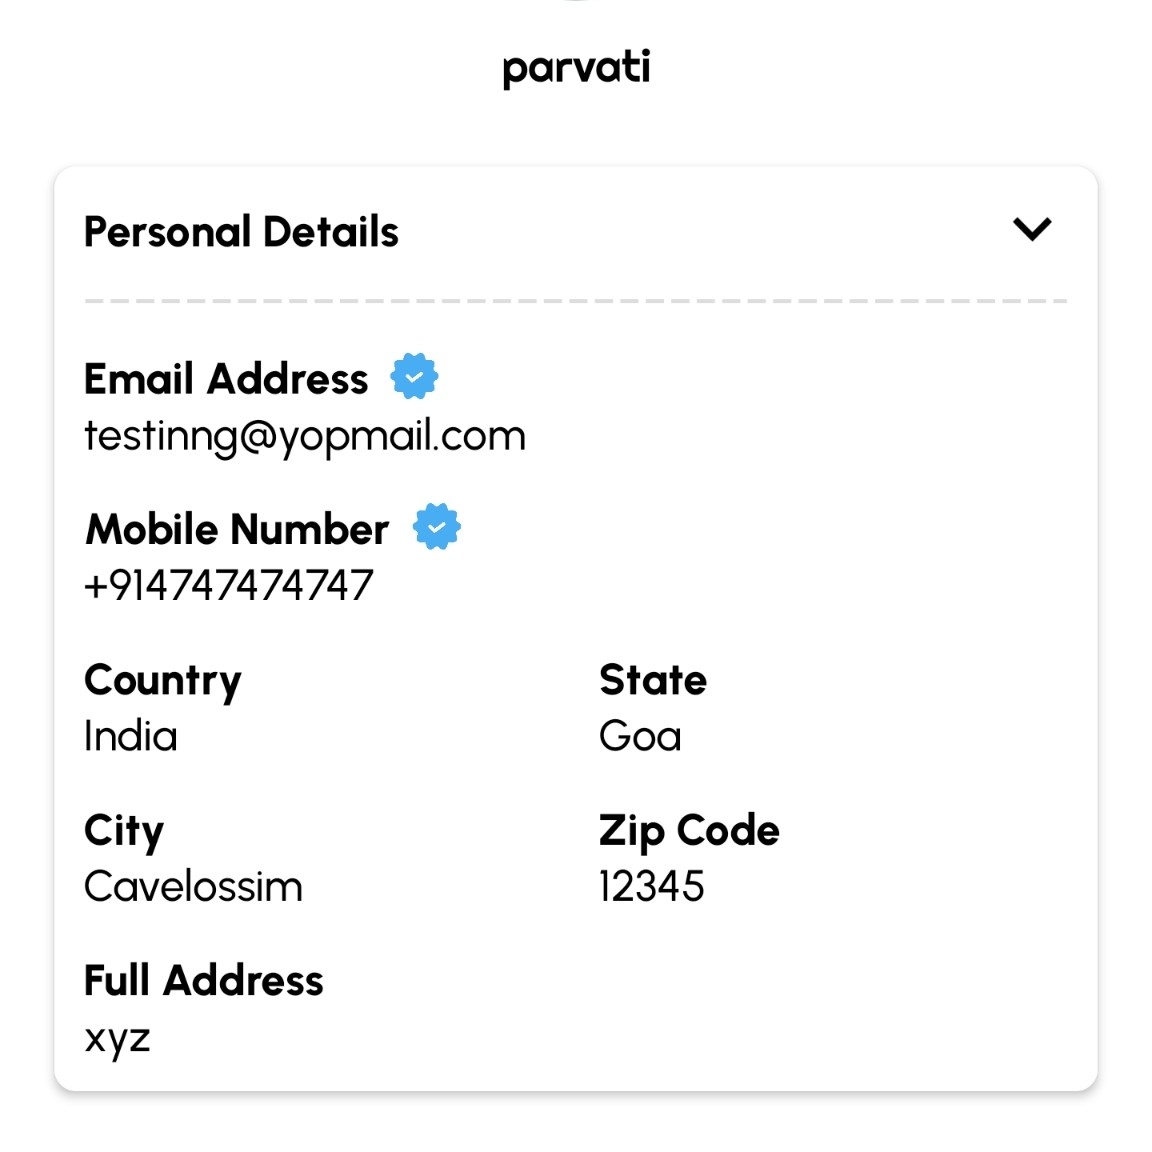1152x1152 pixels.
Task: Click the dashed divider under Personal Details
Action: tap(576, 300)
